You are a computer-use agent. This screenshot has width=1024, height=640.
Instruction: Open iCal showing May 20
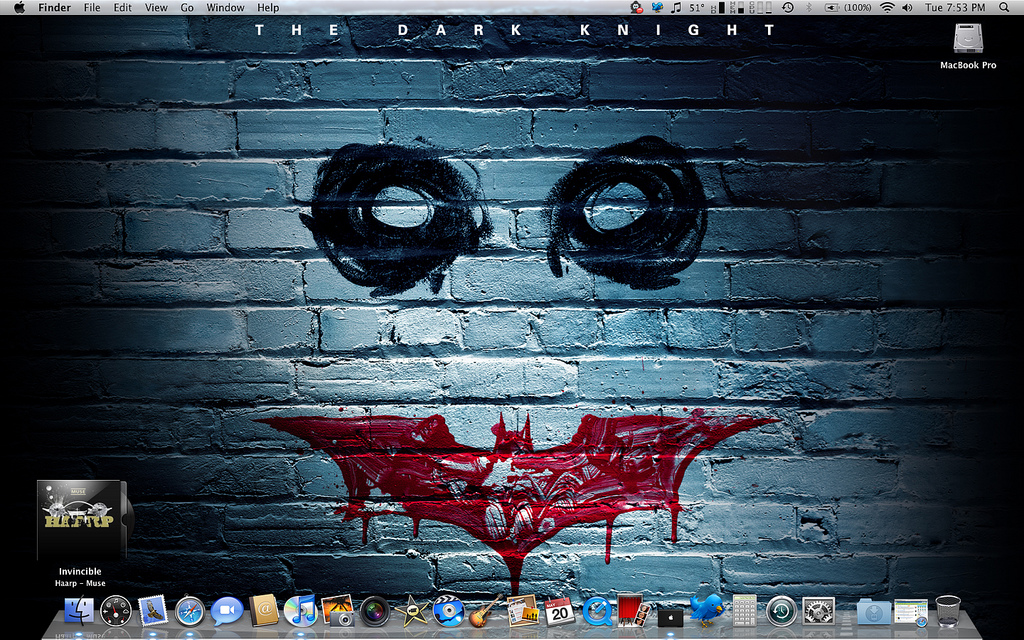pos(560,611)
